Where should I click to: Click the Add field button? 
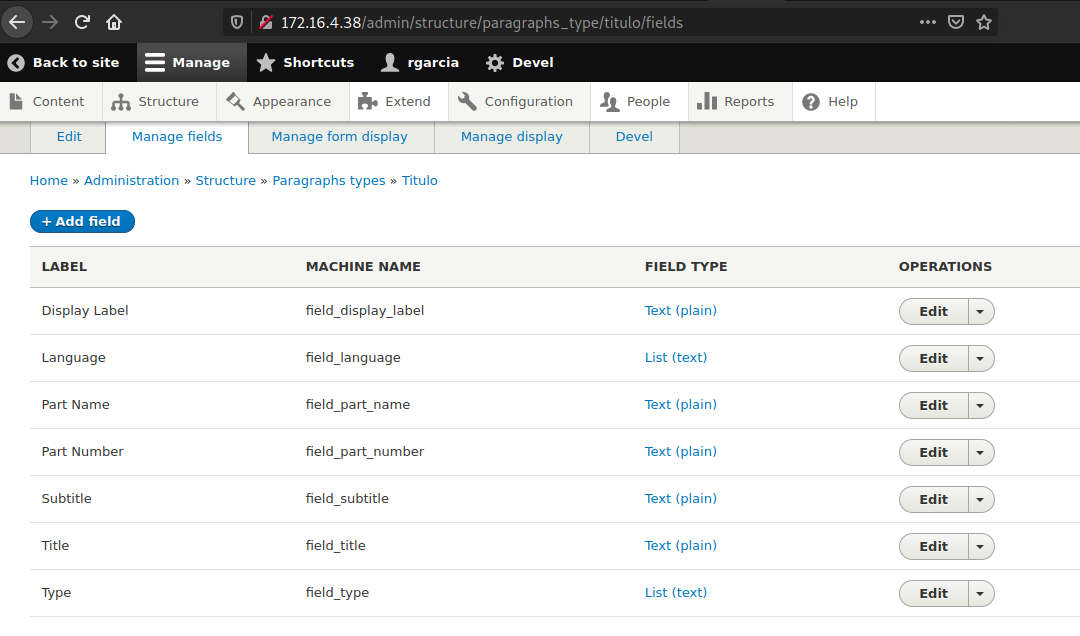82,221
